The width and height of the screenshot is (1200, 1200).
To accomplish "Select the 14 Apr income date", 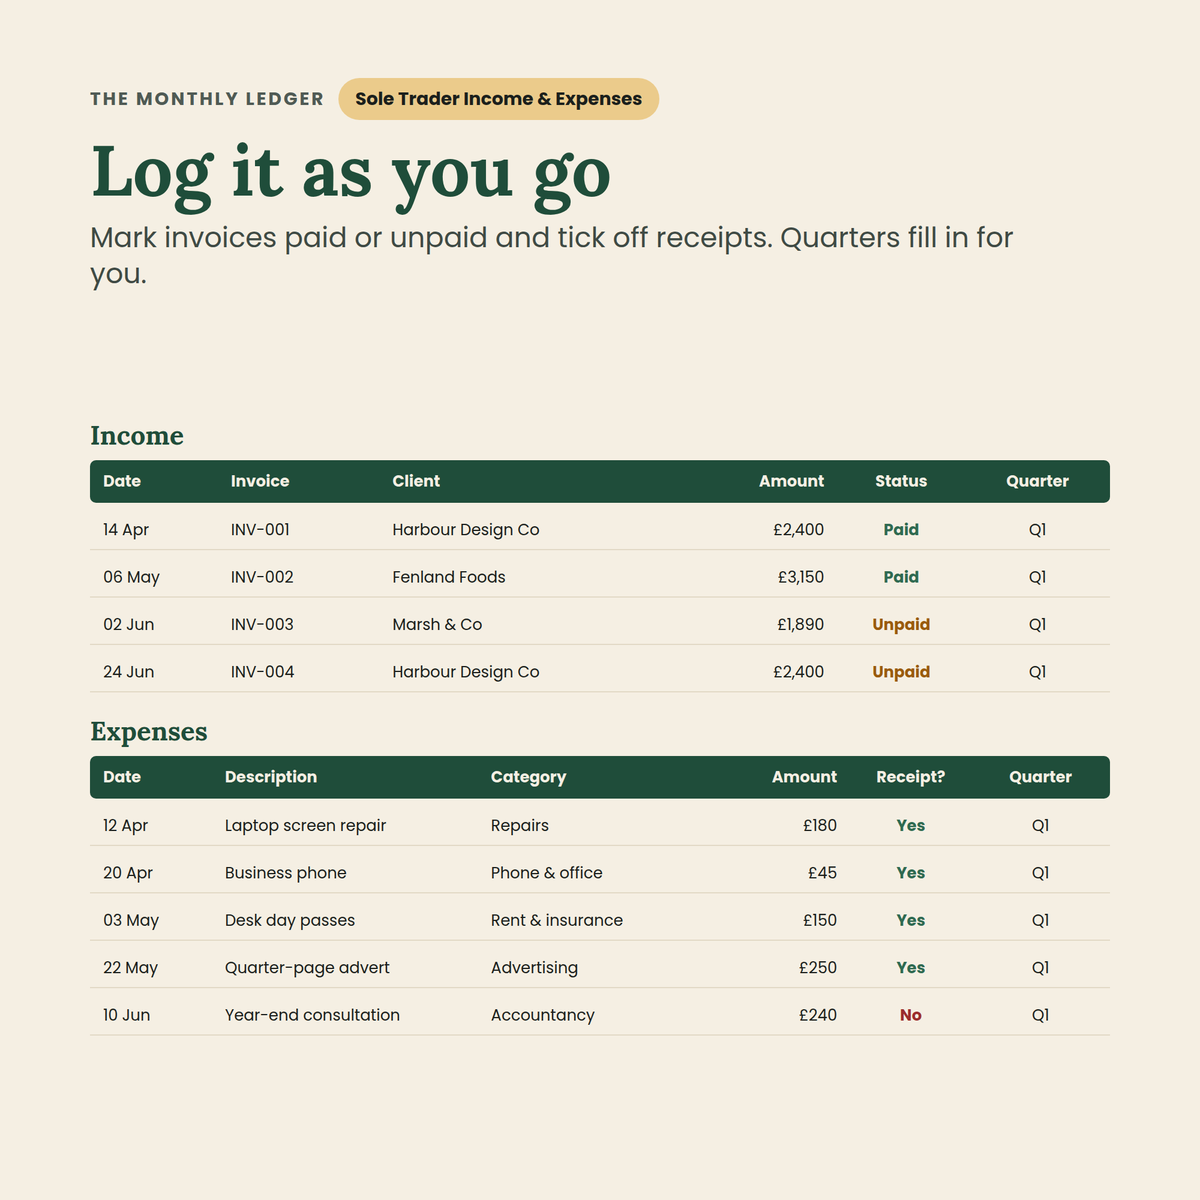I will (126, 530).
